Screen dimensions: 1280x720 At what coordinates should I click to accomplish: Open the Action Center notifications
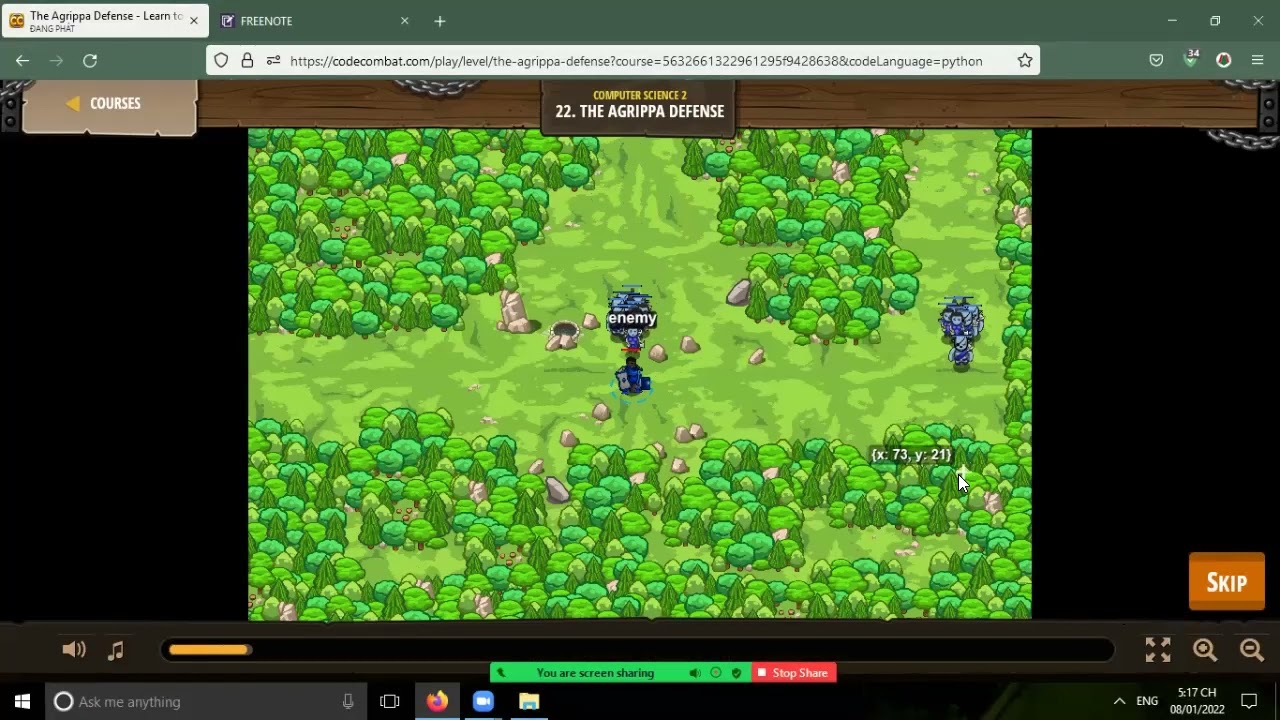[1249, 701]
